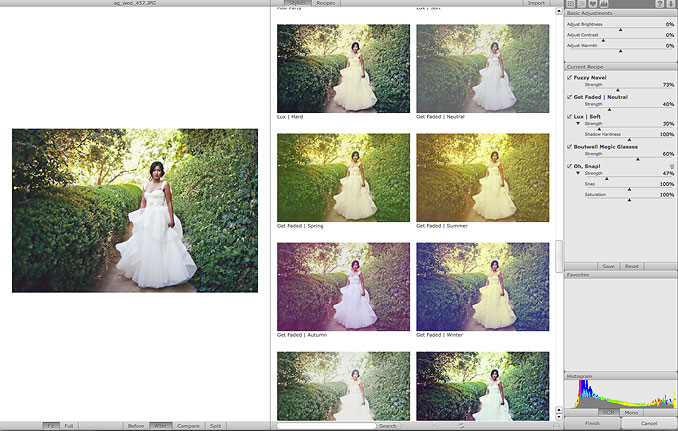Switch preview to Fit

[x=51, y=426]
